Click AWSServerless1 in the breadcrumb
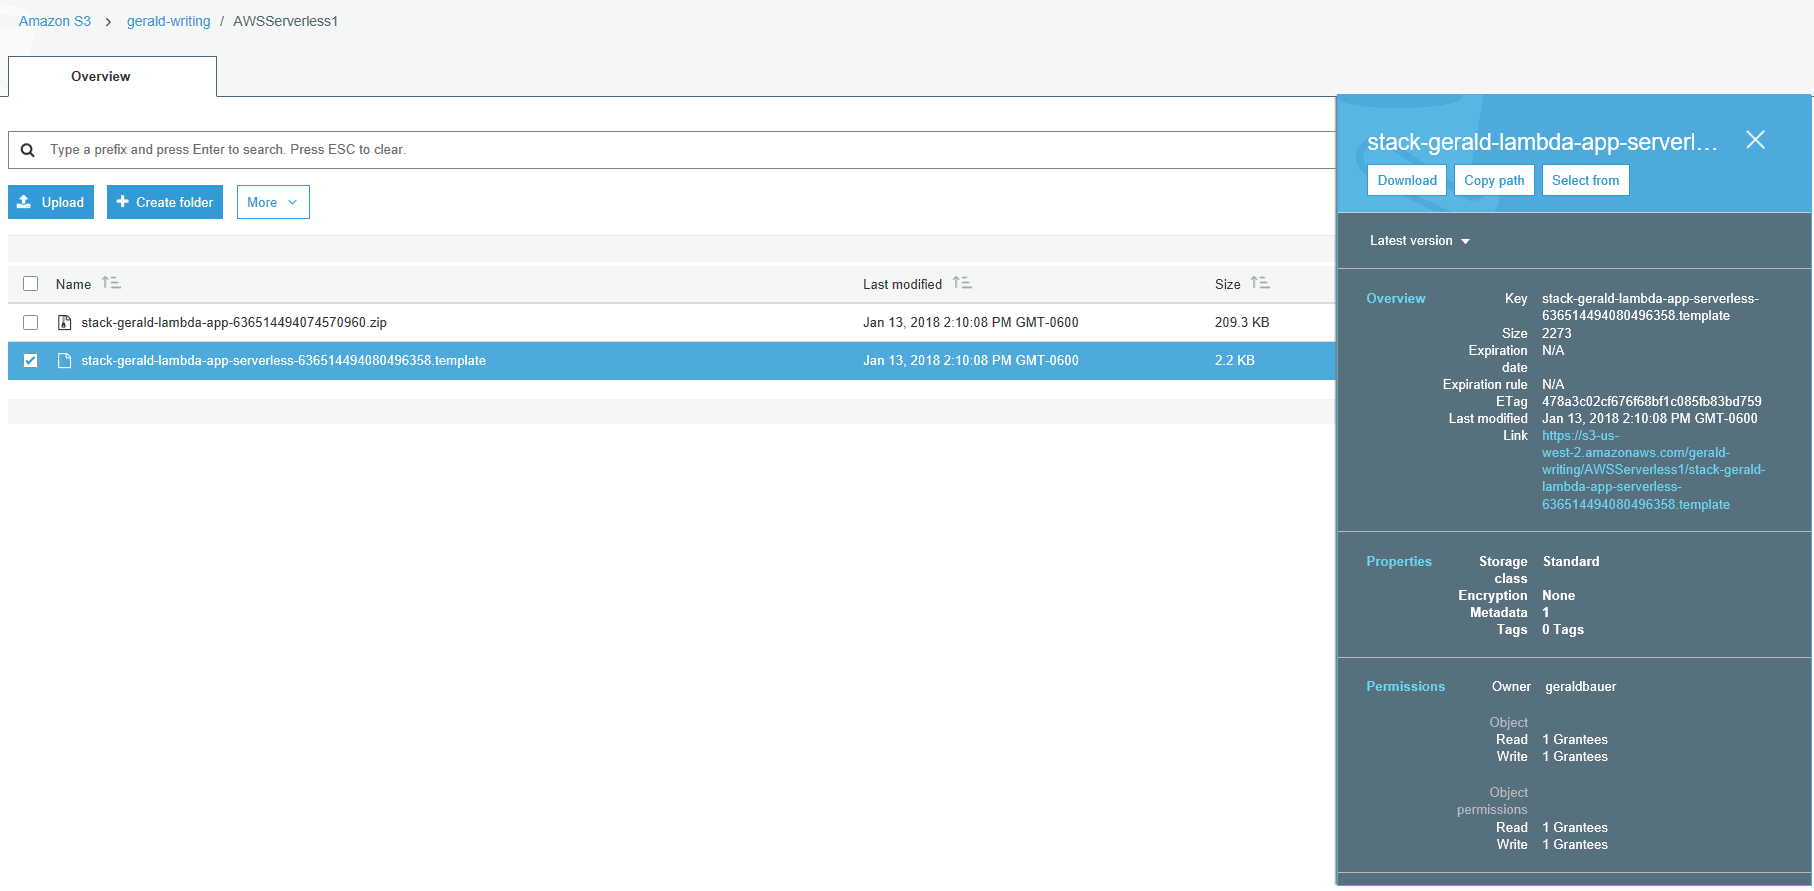Viewport: 1814px width, 891px height. coord(286,21)
